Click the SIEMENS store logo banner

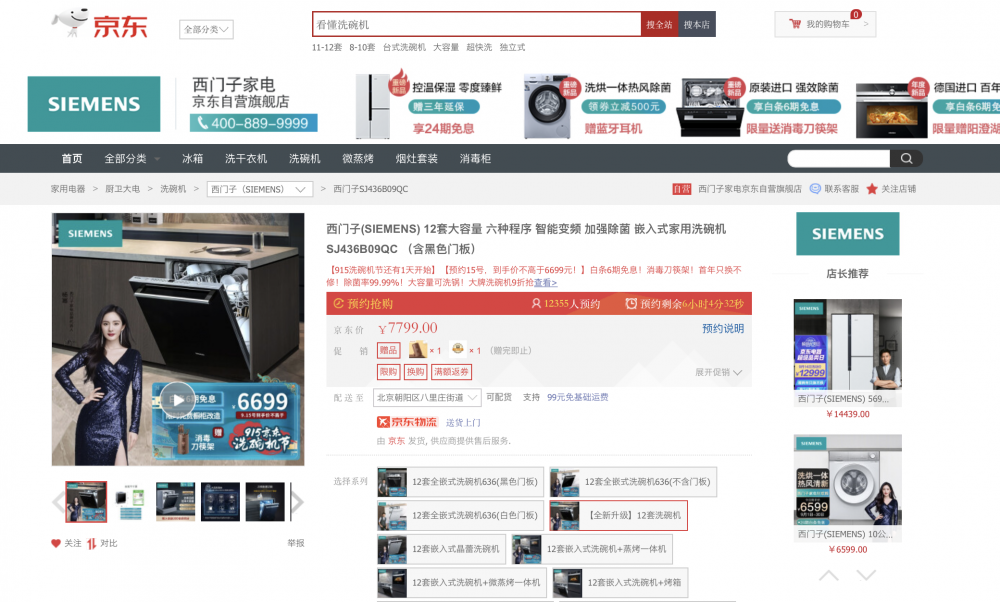[94, 104]
